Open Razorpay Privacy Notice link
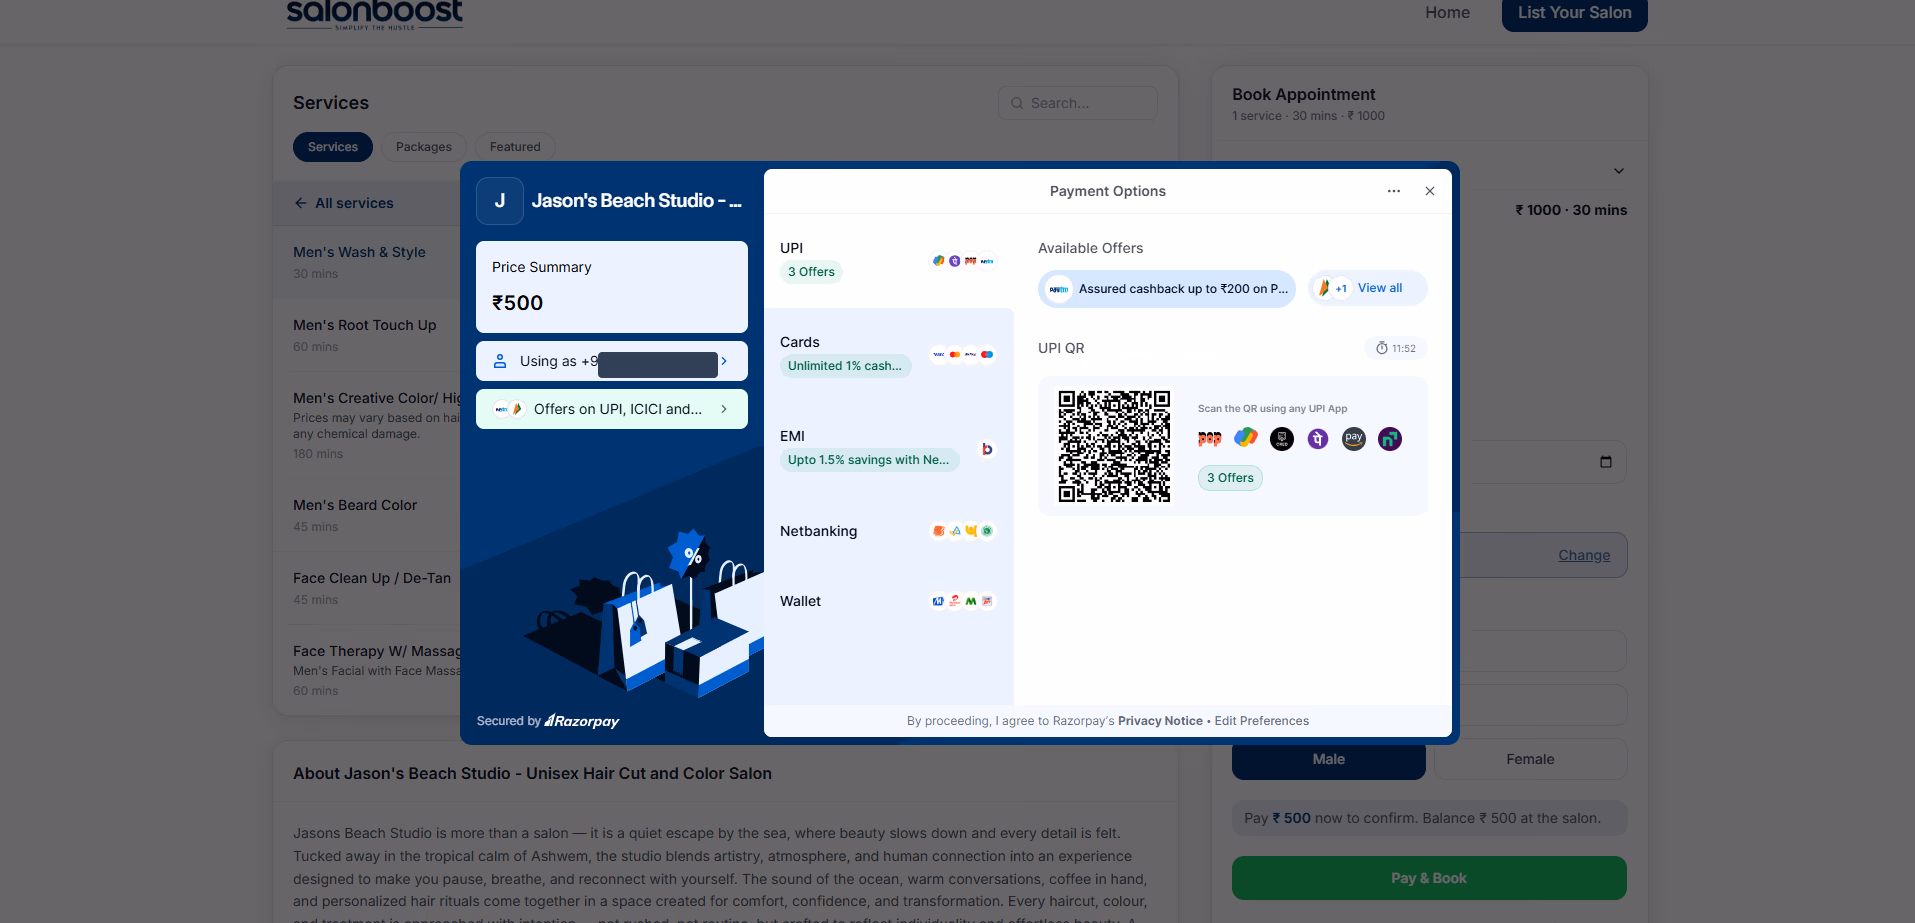1915x923 pixels. [x=1160, y=721]
